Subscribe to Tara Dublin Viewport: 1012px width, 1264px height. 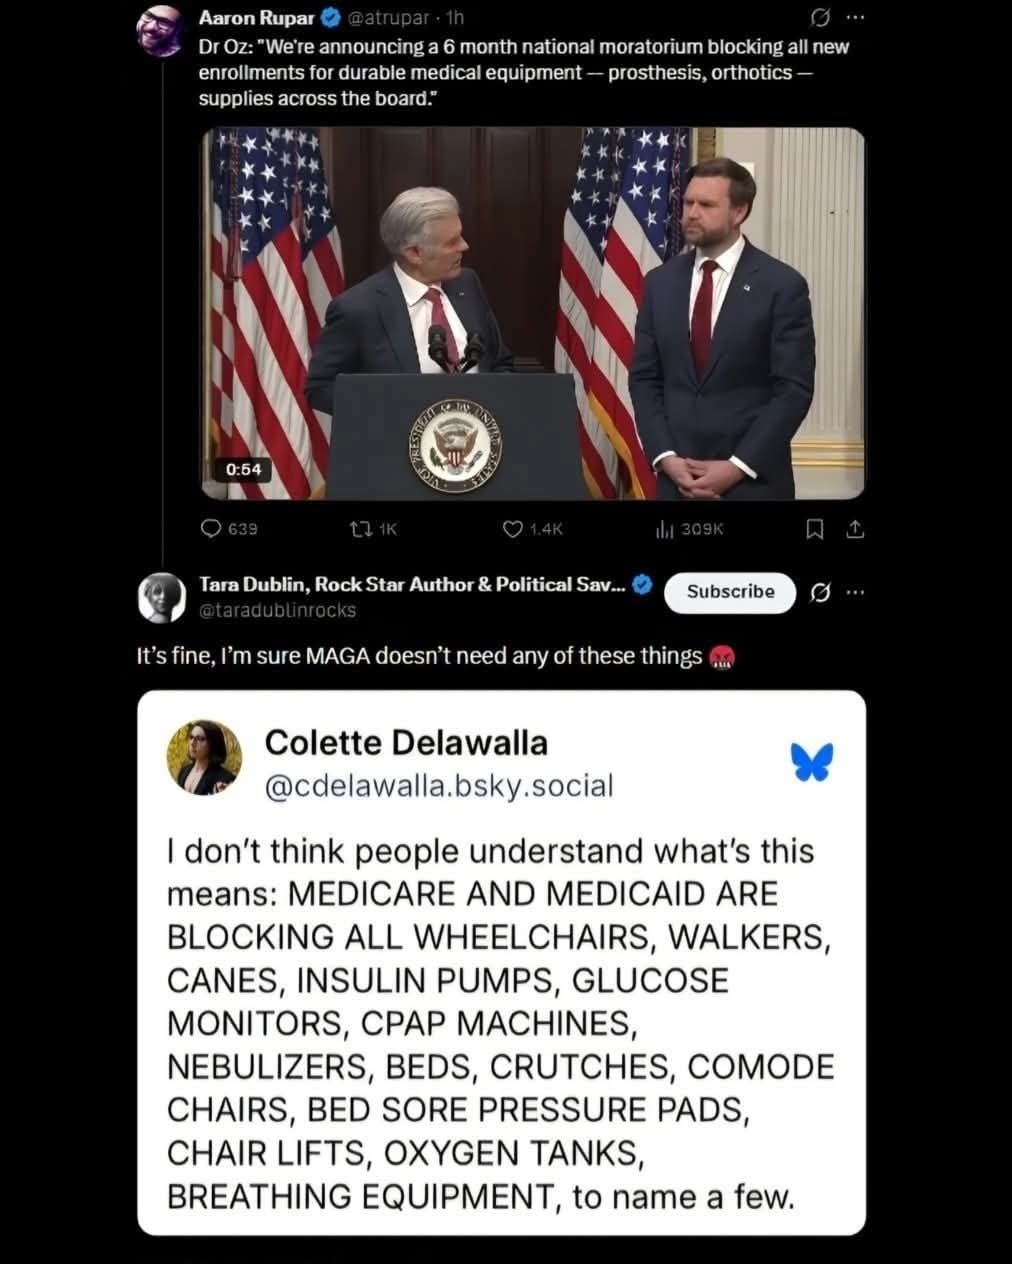(730, 592)
